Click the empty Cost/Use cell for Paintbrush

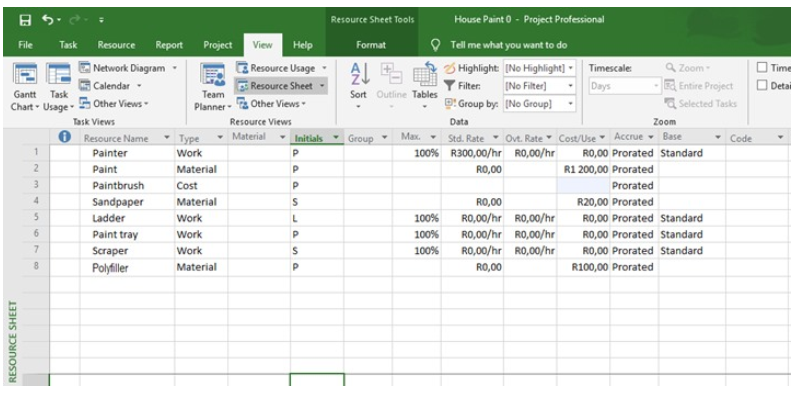[583, 186]
